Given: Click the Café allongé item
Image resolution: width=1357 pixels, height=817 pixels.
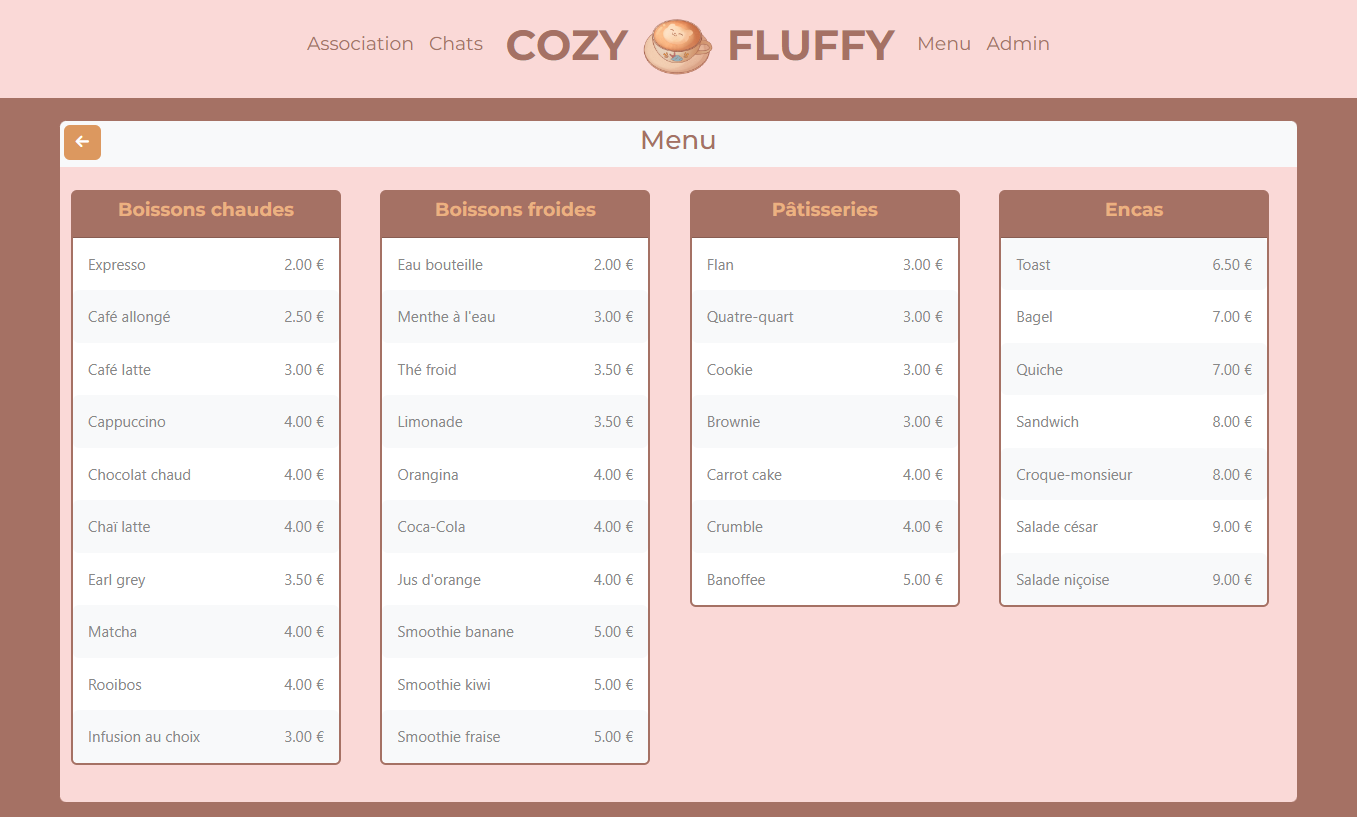Looking at the screenshot, I should tap(206, 317).
